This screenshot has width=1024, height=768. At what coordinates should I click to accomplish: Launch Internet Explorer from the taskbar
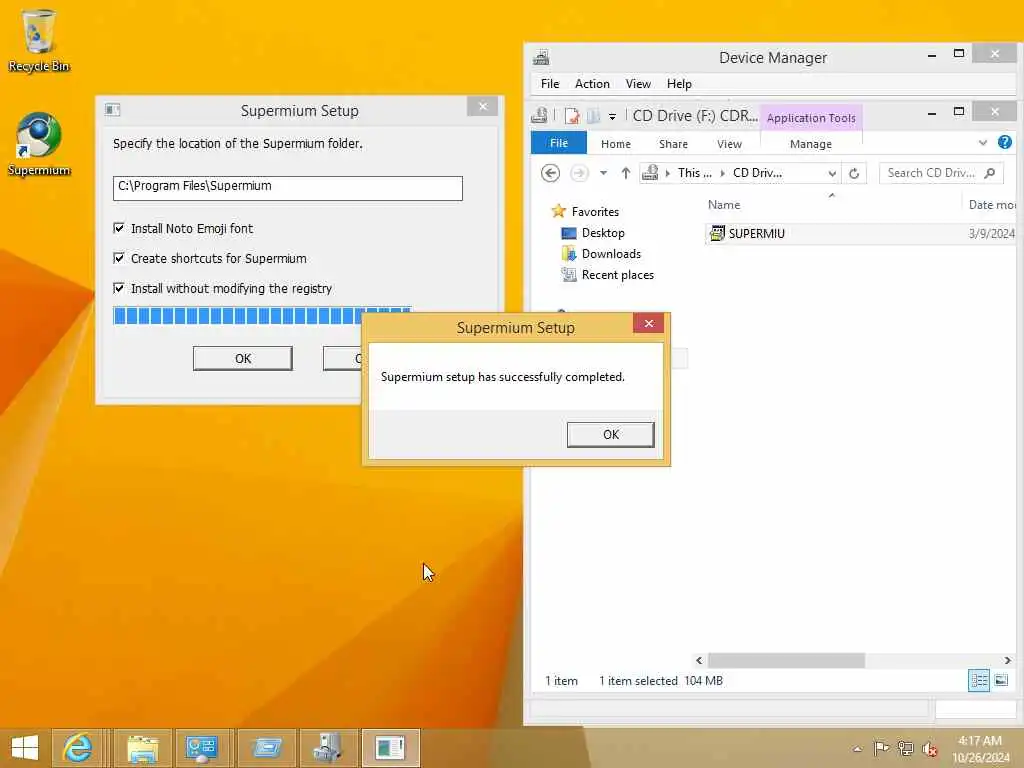(77, 748)
